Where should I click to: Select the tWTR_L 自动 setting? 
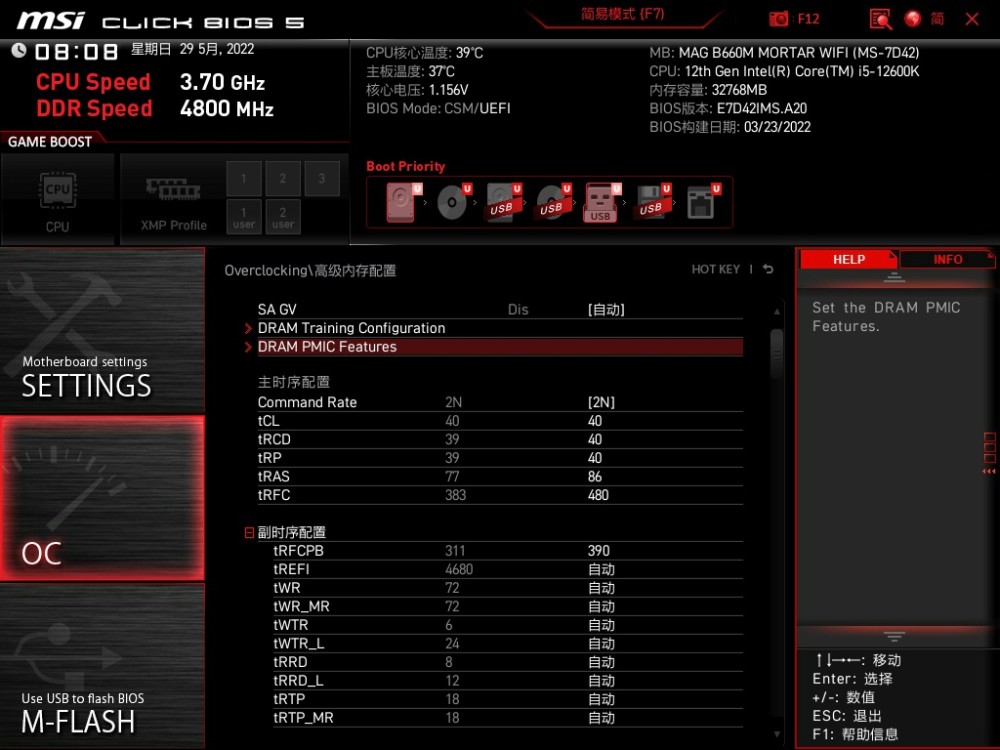tap(601, 643)
